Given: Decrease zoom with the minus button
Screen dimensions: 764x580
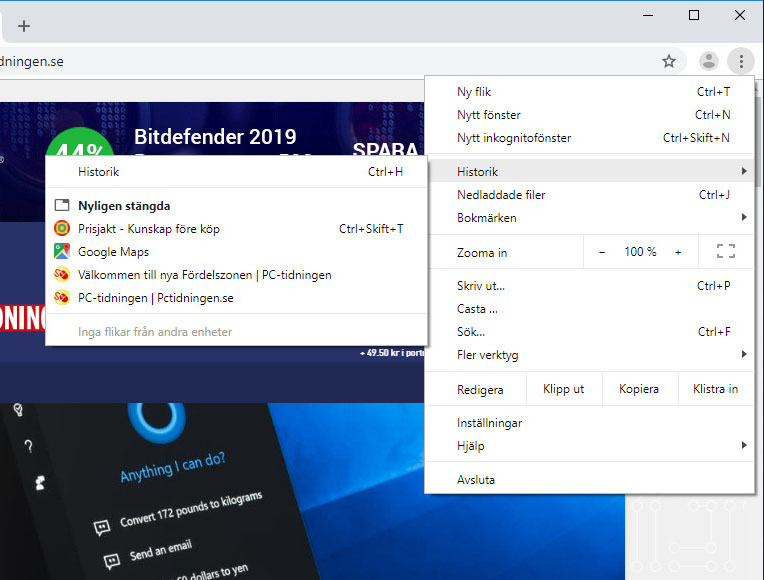Looking at the screenshot, I should point(602,252).
